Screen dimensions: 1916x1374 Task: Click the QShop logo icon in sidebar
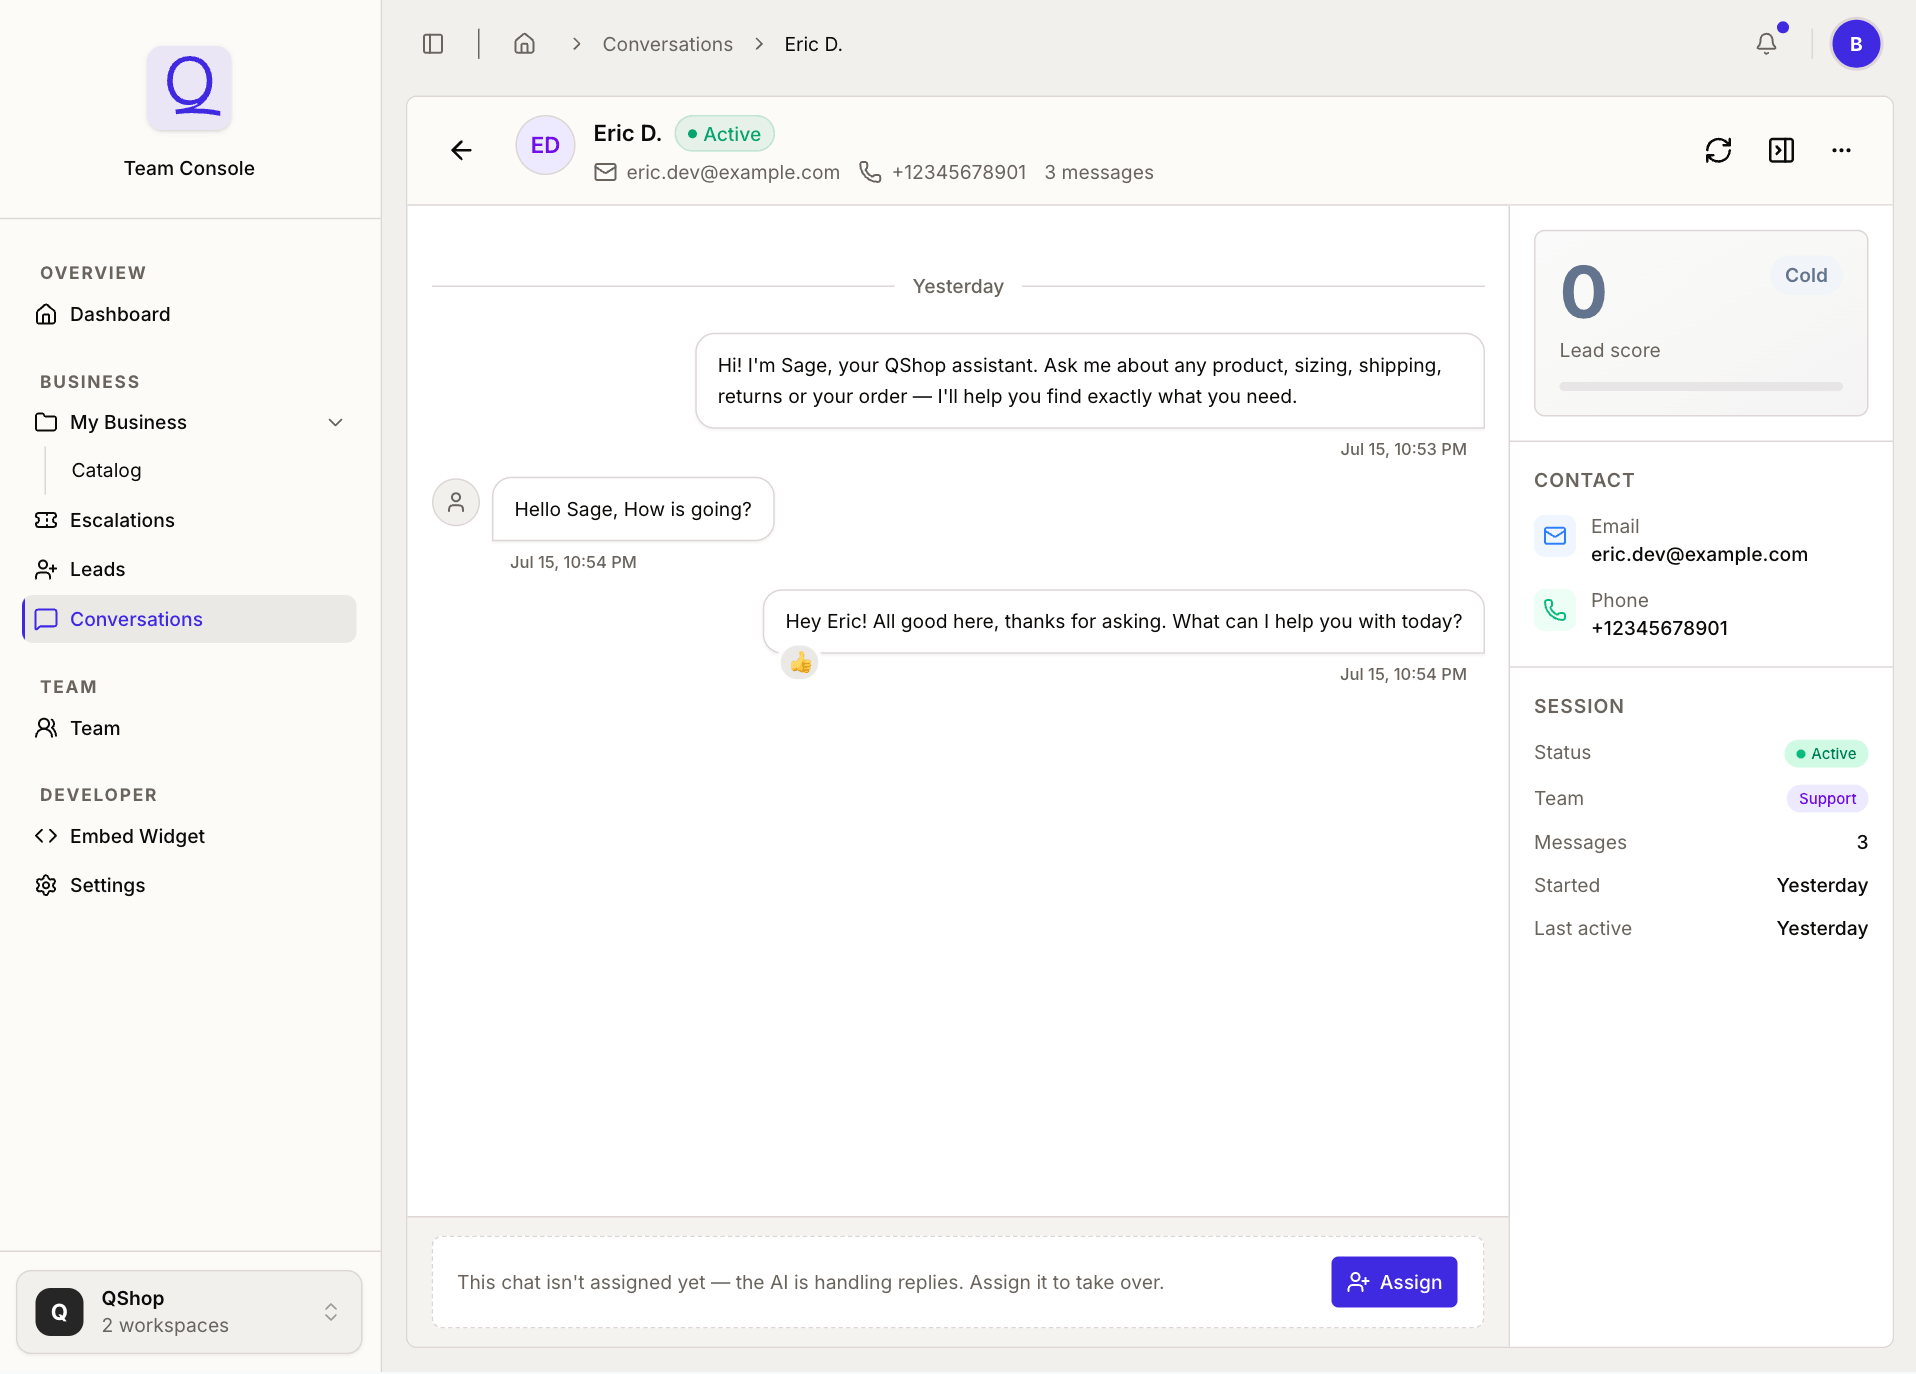click(x=189, y=88)
